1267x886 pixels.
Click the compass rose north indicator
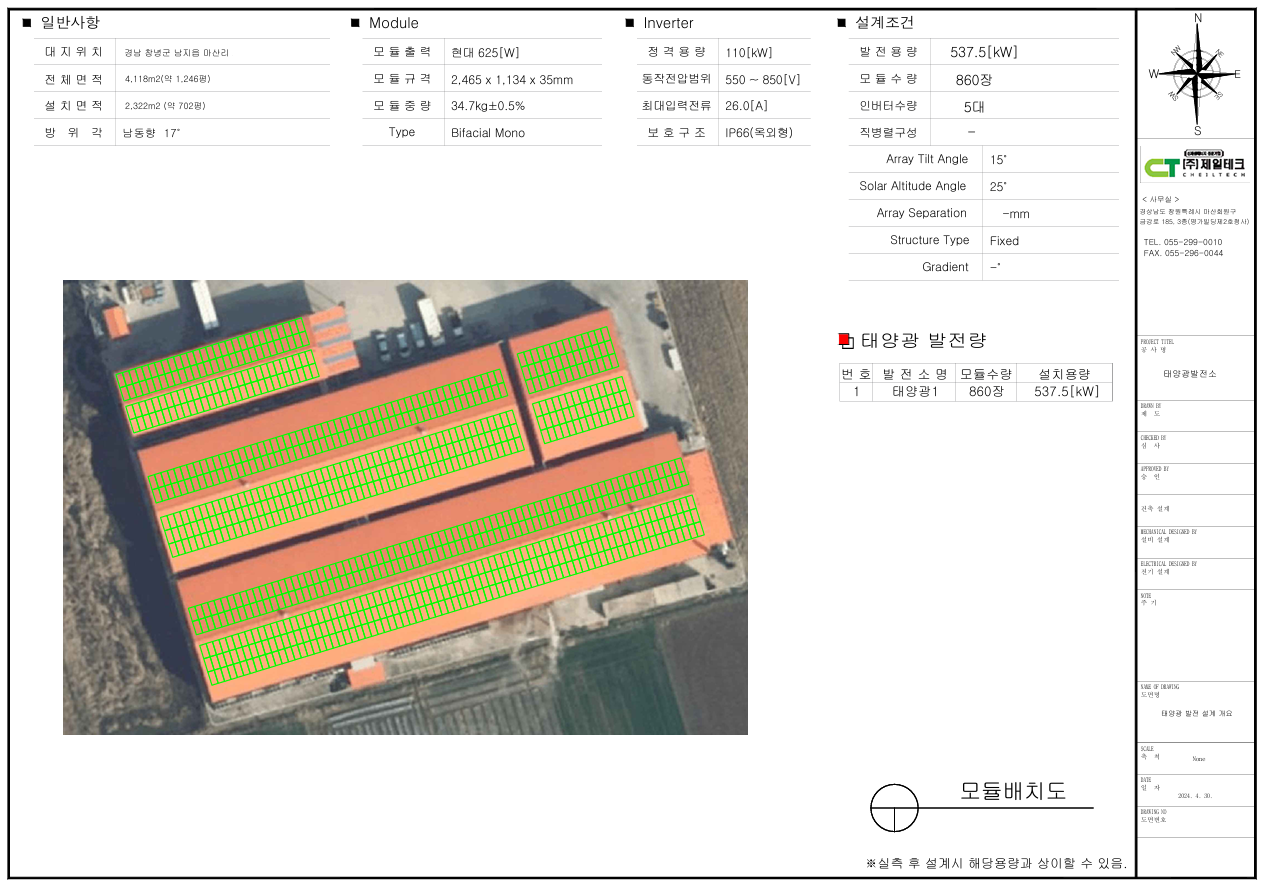[x=1197, y=20]
